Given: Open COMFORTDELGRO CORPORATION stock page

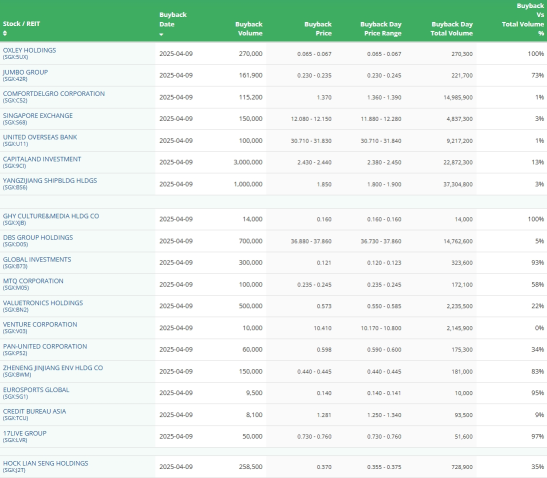Looking at the screenshot, I should (x=54, y=94).
